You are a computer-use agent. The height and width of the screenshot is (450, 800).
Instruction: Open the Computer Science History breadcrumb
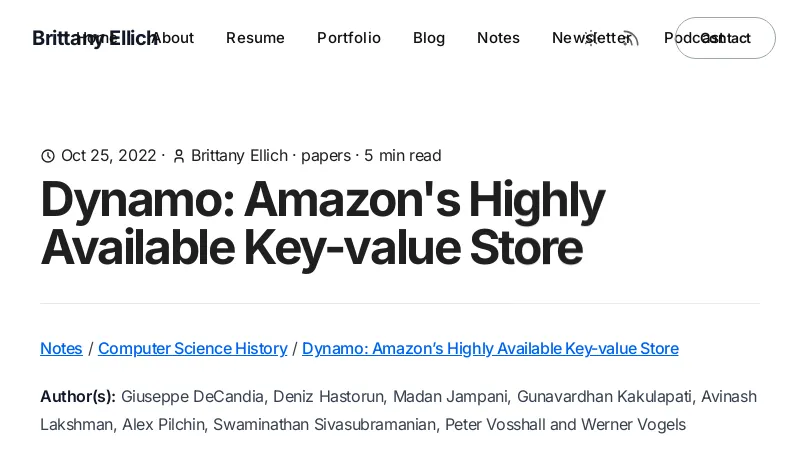(x=192, y=349)
